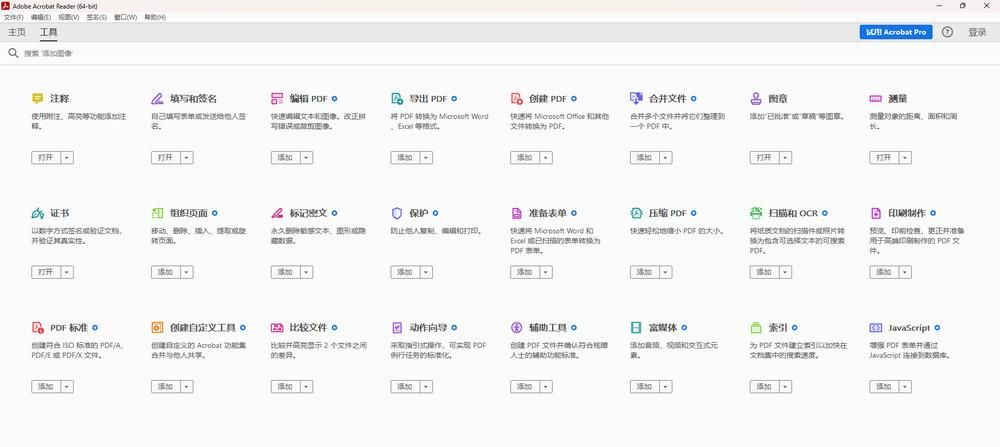The height and width of the screenshot is (447, 1000).
Task: Open the dropdown arrow under 标记密文
Action: point(307,272)
